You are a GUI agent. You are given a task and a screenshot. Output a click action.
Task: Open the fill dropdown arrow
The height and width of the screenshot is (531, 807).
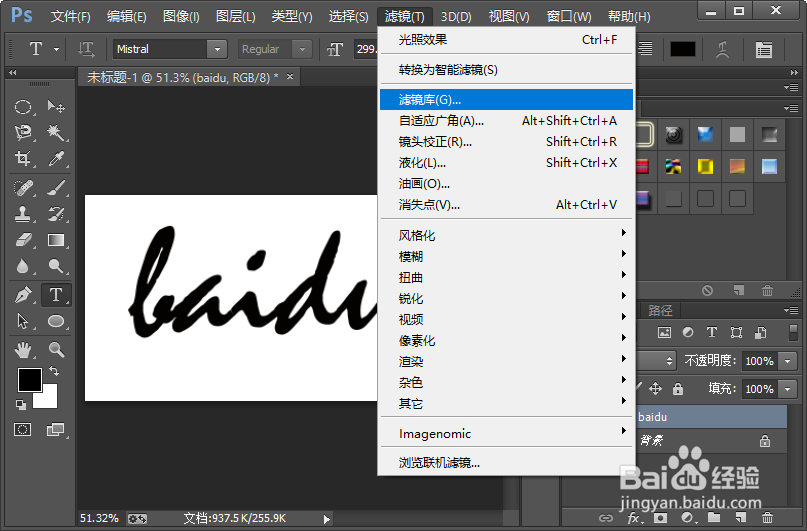(x=788, y=389)
